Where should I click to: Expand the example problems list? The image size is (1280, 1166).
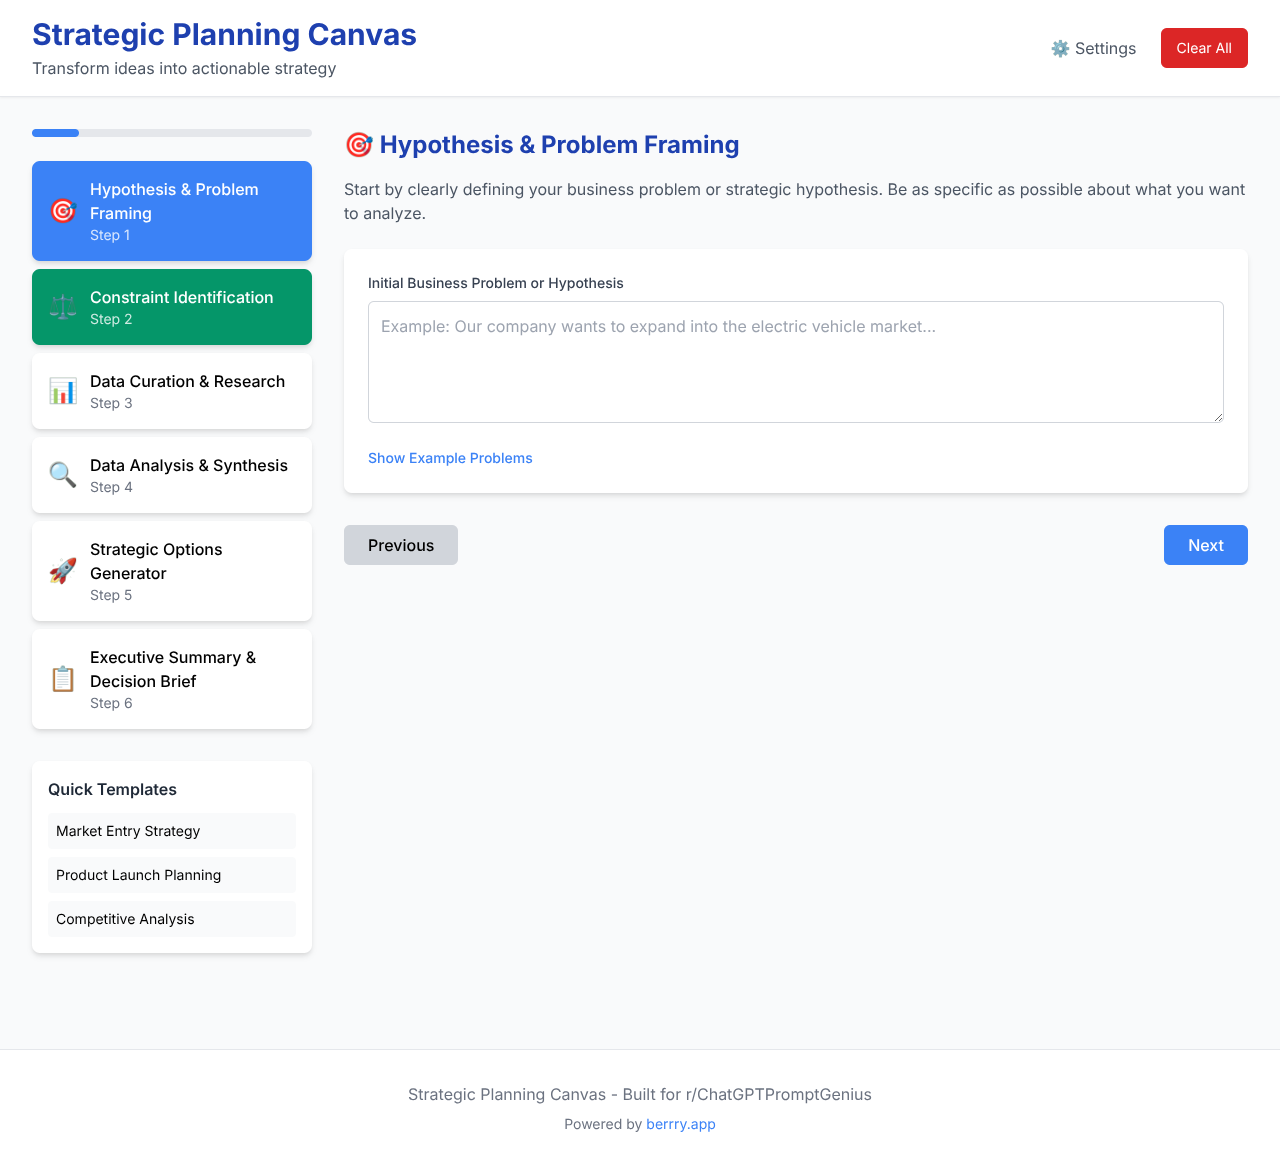coord(450,458)
